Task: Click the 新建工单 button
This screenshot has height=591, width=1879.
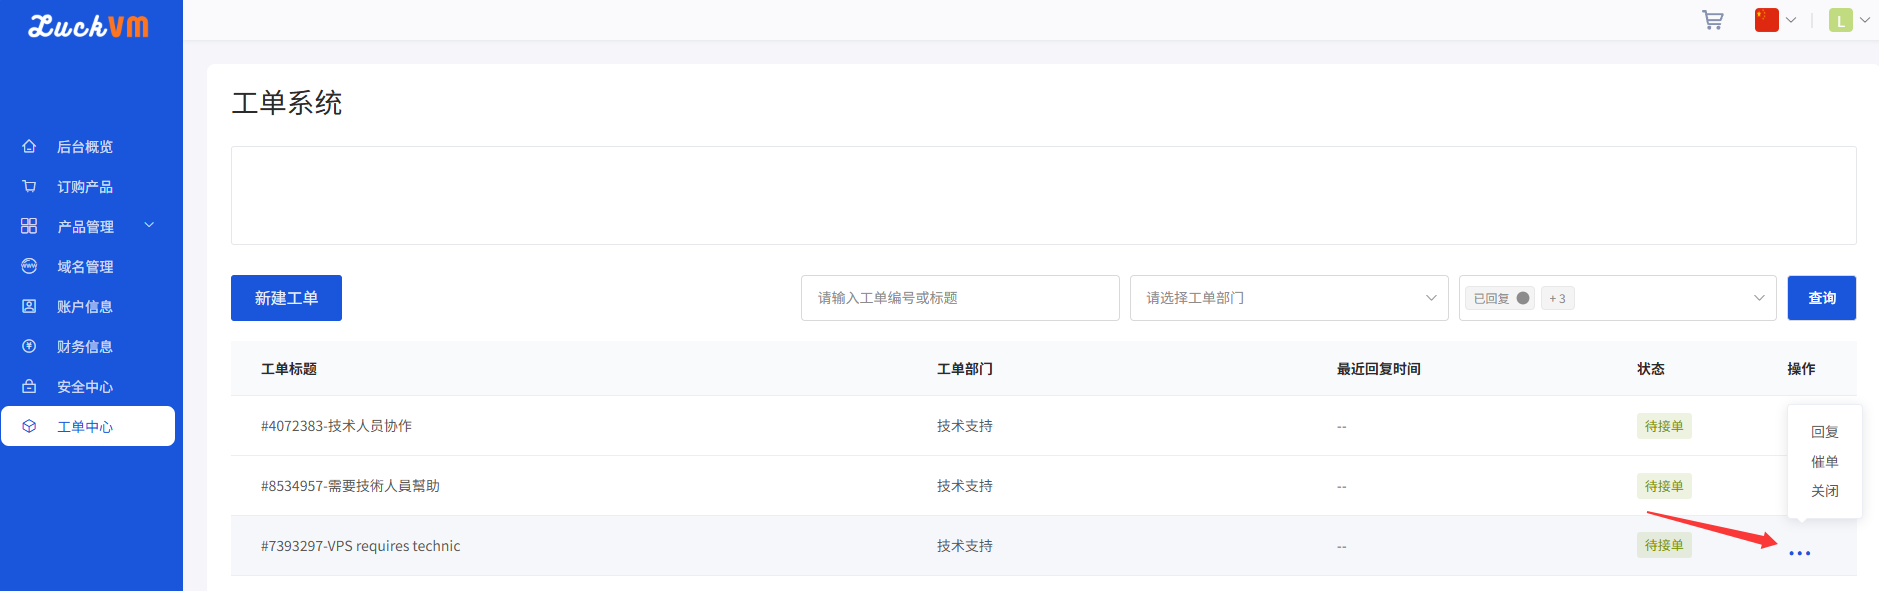Action: click(x=286, y=298)
